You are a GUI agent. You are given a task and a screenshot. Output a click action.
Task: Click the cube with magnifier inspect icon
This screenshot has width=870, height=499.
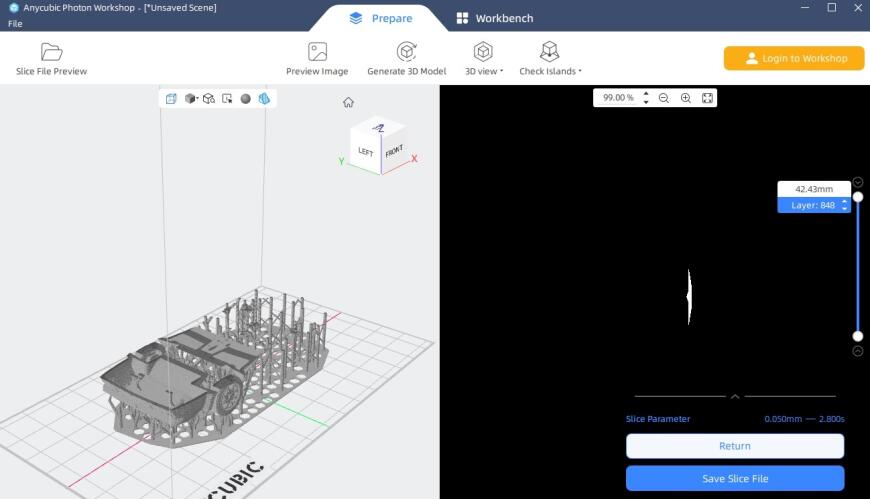pyautogui.click(x=209, y=99)
